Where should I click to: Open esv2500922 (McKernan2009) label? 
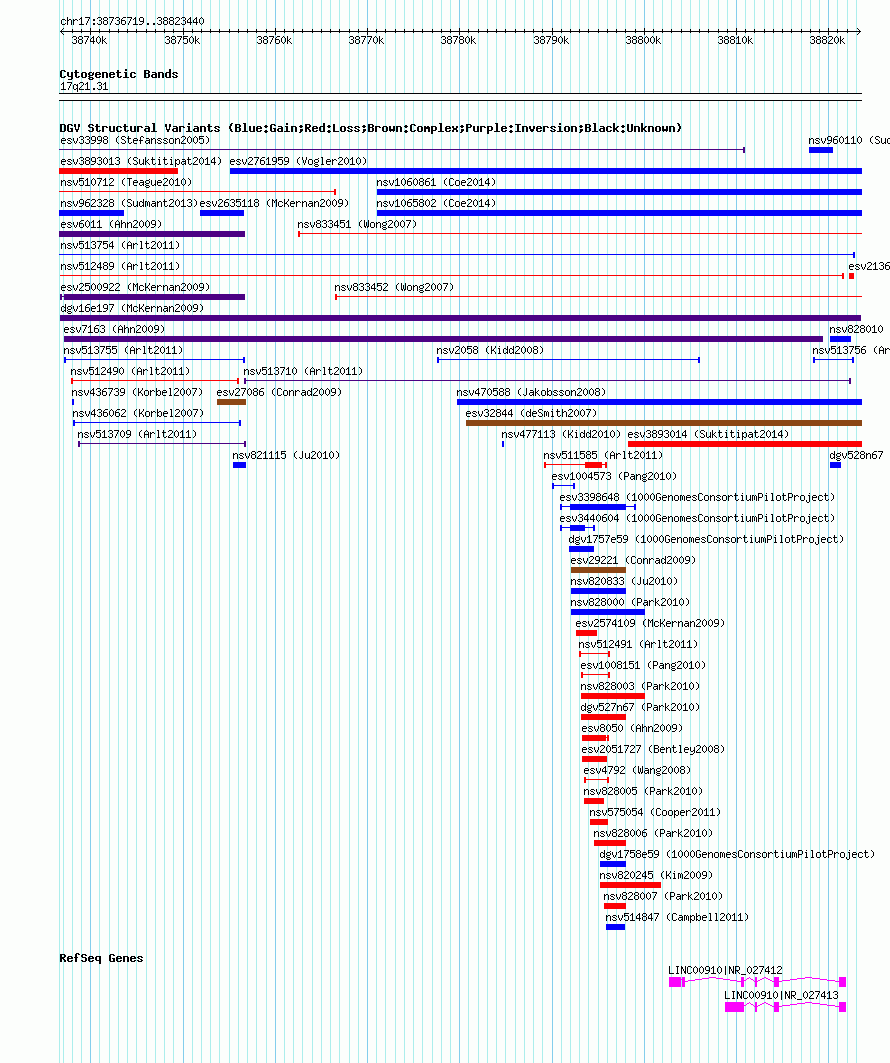coord(135,287)
